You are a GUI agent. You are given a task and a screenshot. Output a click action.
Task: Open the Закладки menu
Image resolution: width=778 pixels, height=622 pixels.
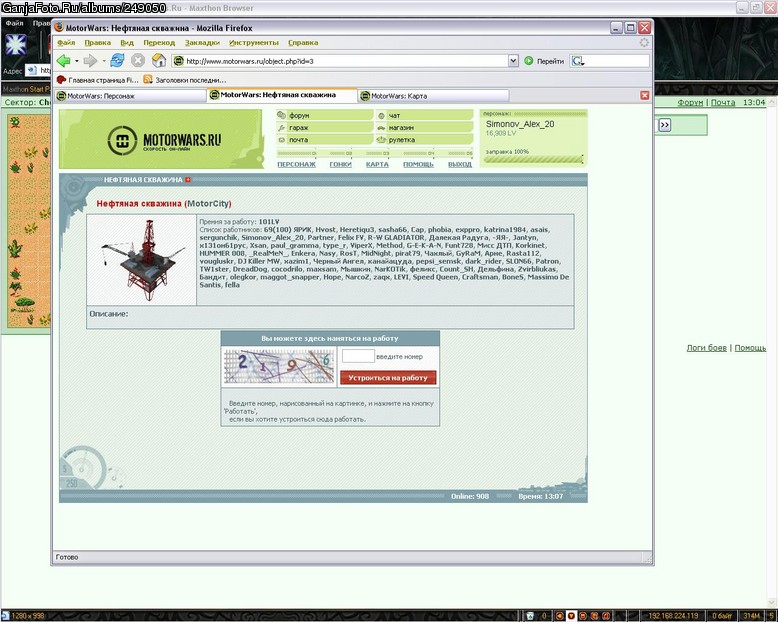pyautogui.click(x=202, y=43)
